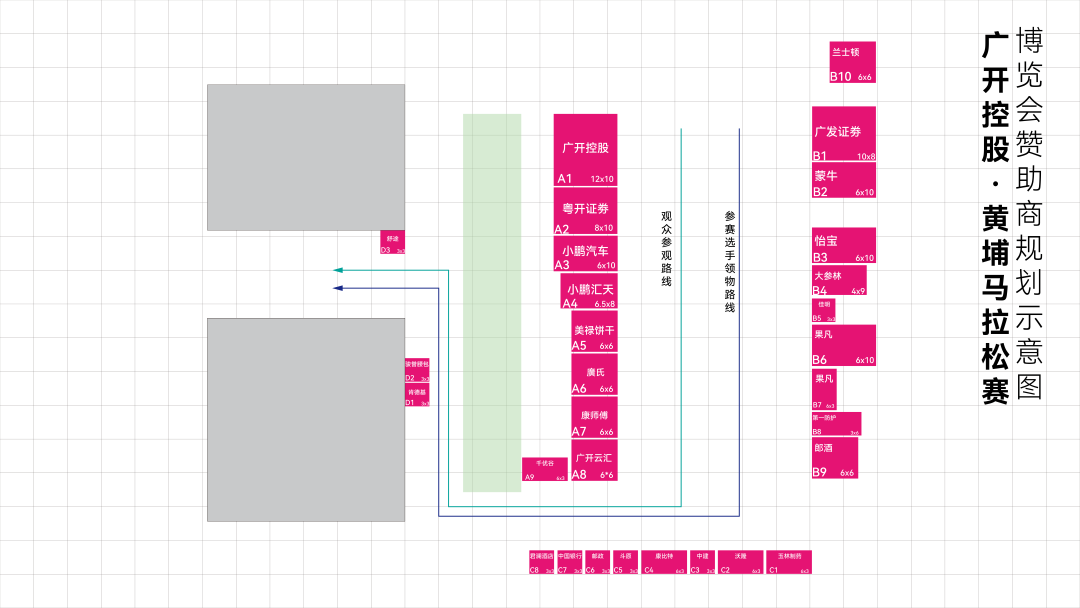Click the C2 沃隆 booth
Image resolution: width=1080 pixels, height=608 pixels.
click(740, 562)
